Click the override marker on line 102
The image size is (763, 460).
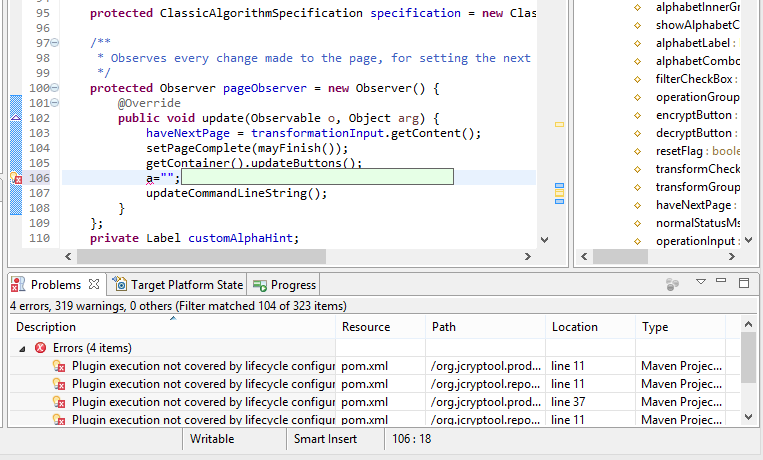pos(16,118)
